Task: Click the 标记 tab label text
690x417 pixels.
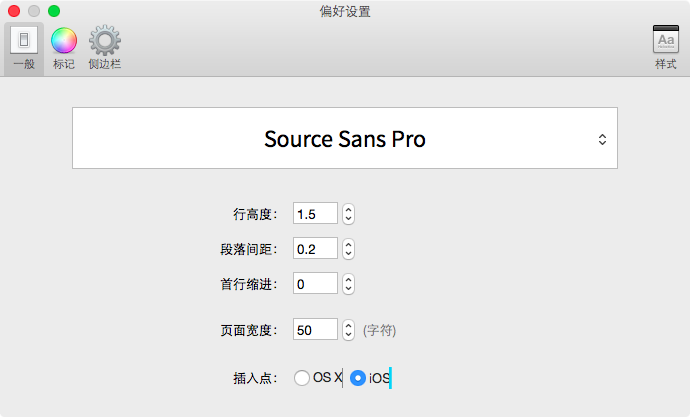Action: [x=64, y=64]
